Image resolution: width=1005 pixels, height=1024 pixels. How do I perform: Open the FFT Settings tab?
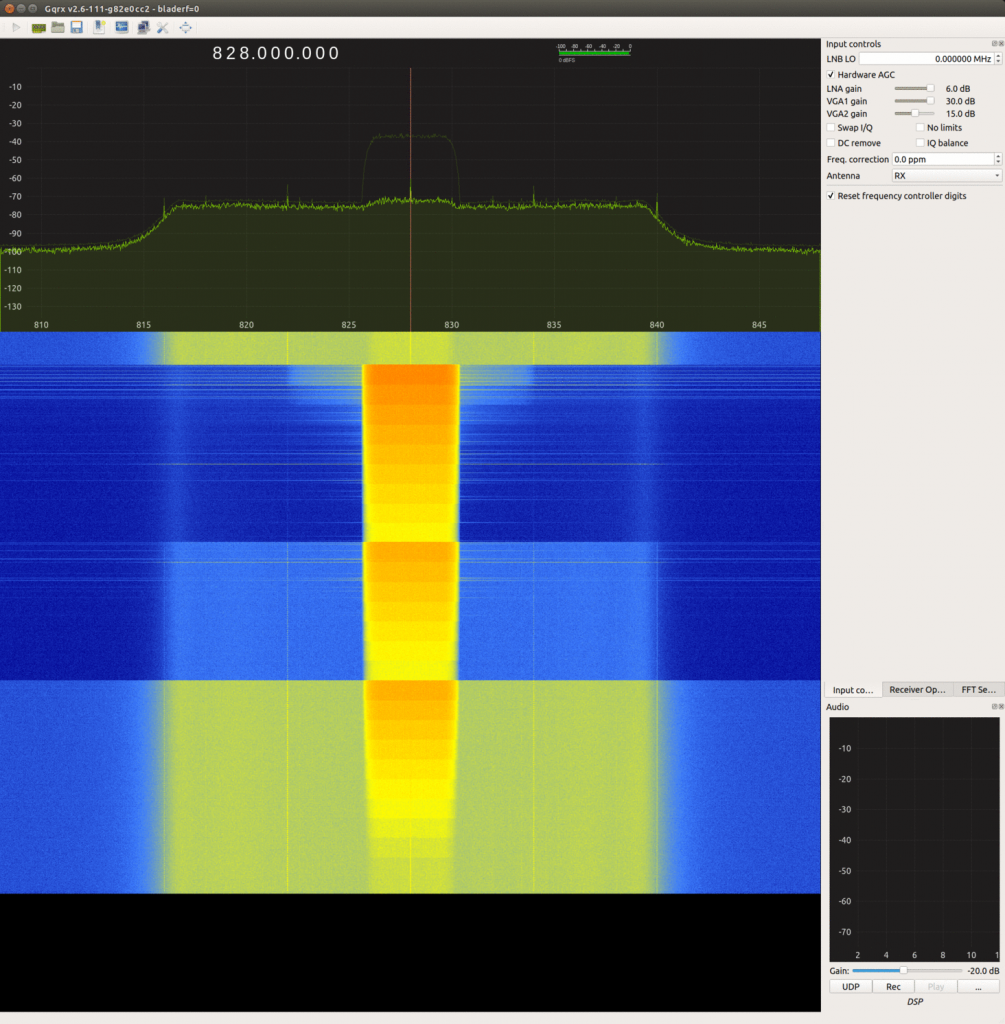(x=978, y=689)
